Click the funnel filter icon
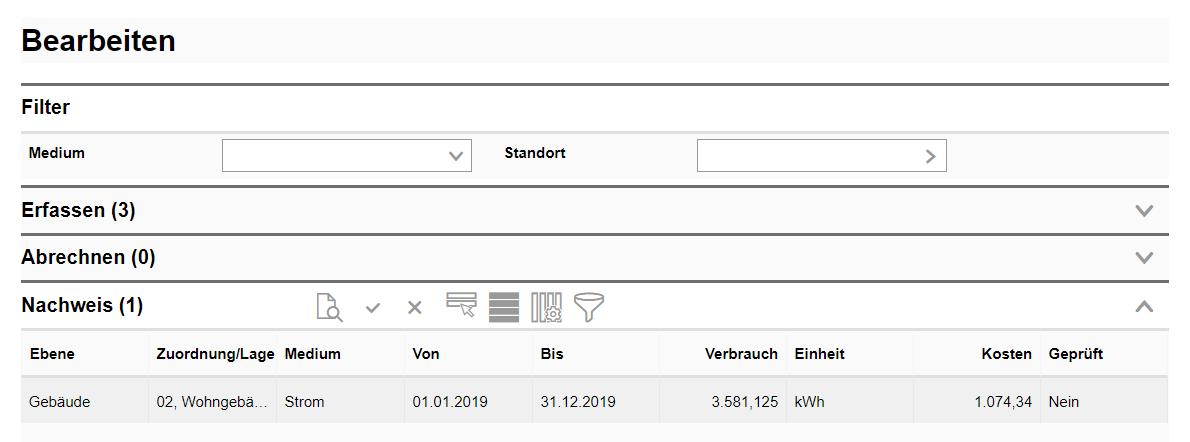The width and height of the screenshot is (1190, 442). [x=589, y=307]
